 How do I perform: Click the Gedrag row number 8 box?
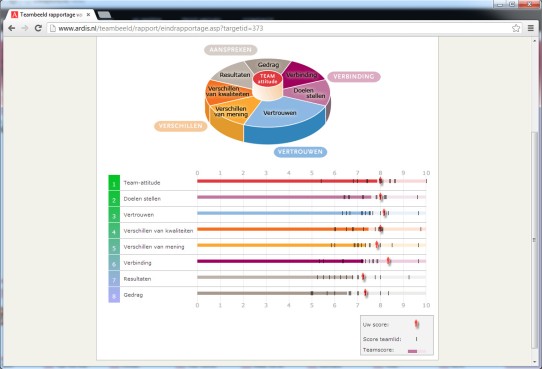coord(114,295)
